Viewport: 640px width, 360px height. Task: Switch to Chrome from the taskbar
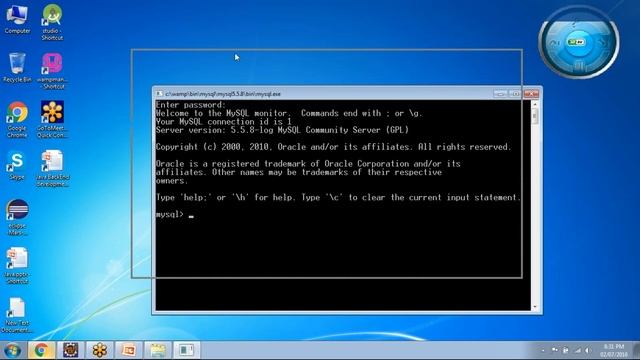point(41,350)
